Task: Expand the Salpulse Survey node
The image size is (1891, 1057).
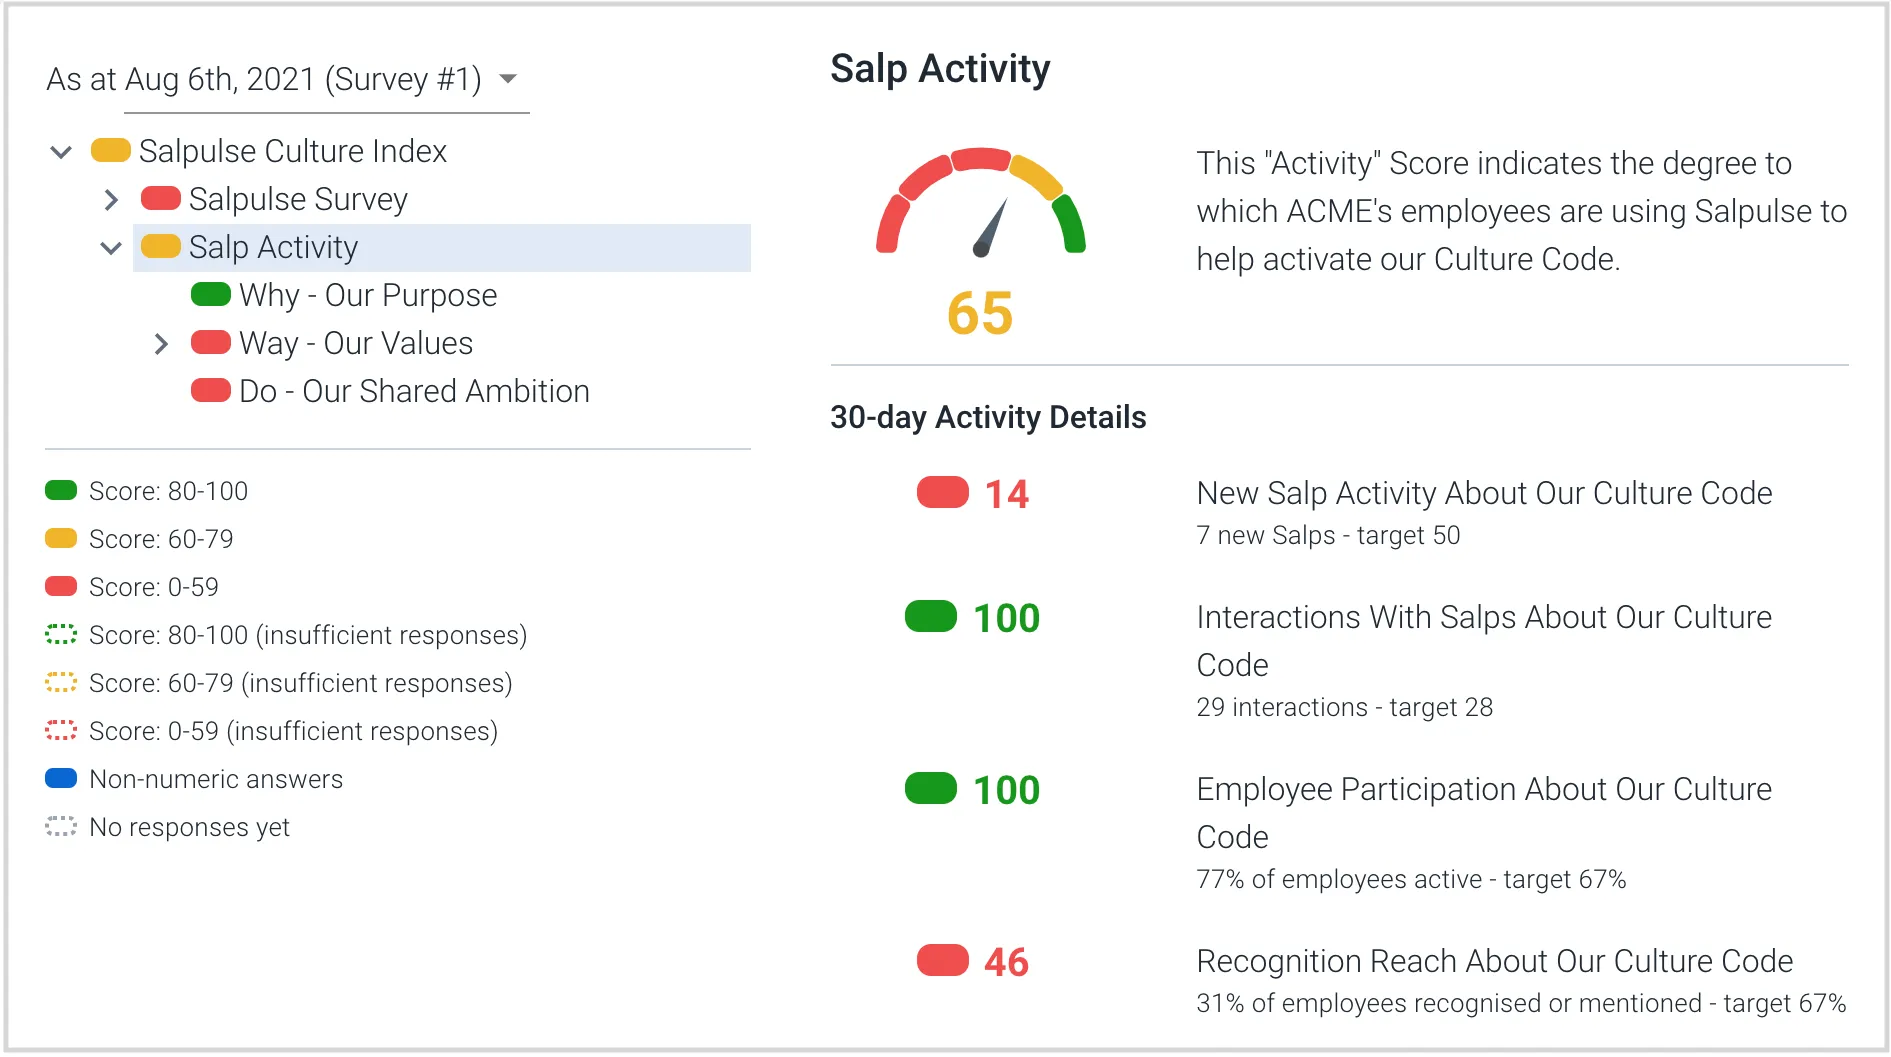Action: pyautogui.click(x=111, y=200)
